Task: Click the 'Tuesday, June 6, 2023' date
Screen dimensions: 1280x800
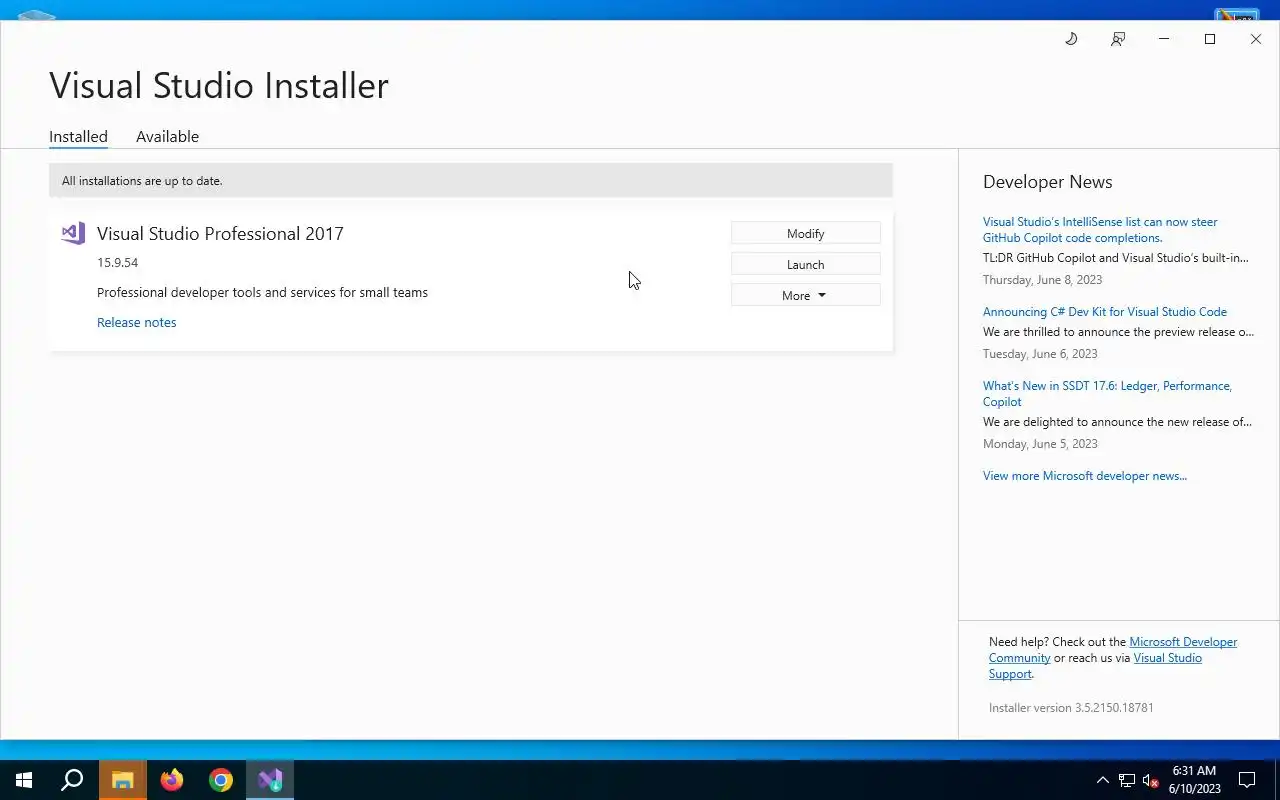Action: (1040, 354)
